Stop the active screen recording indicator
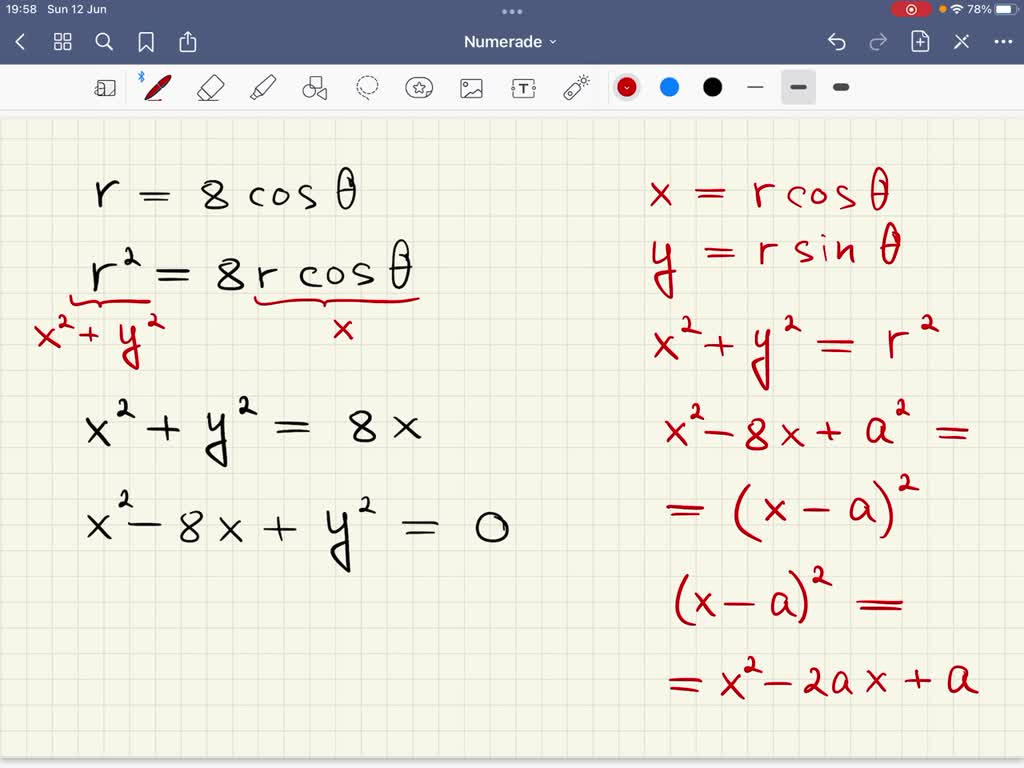Image resolution: width=1024 pixels, height=768 pixels. [x=910, y=9]
